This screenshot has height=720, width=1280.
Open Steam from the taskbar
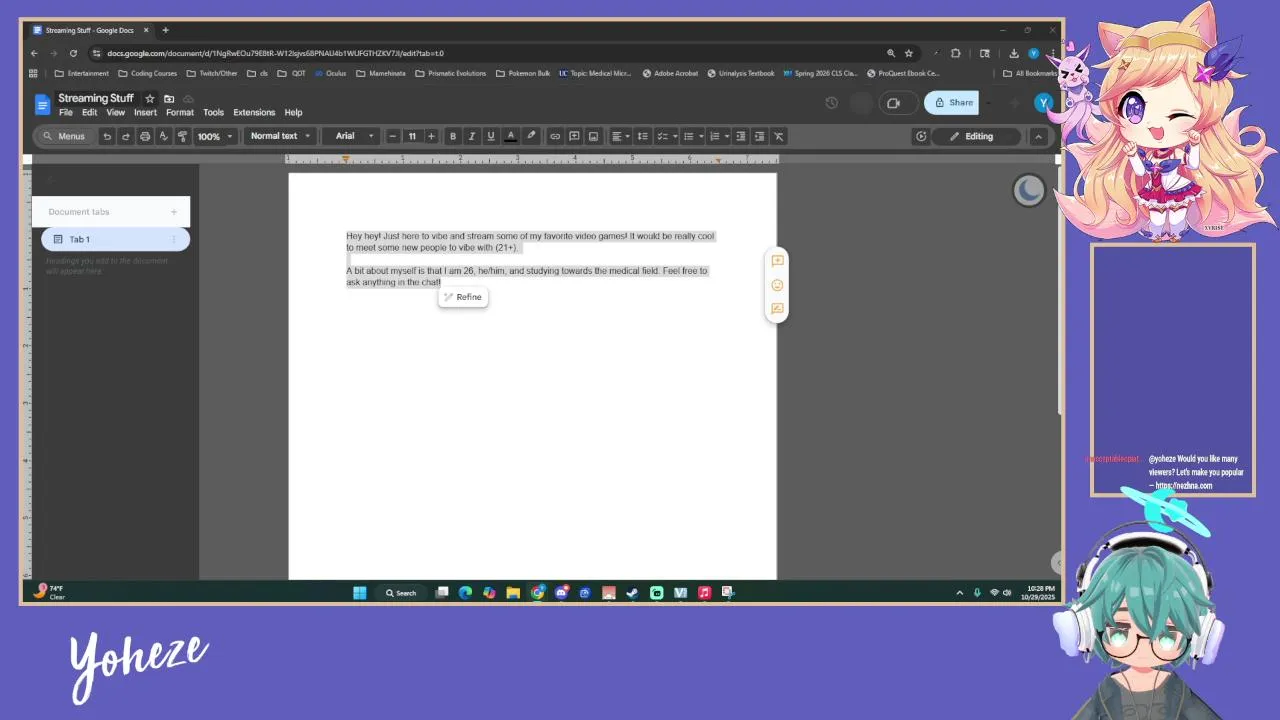point(632,592)
